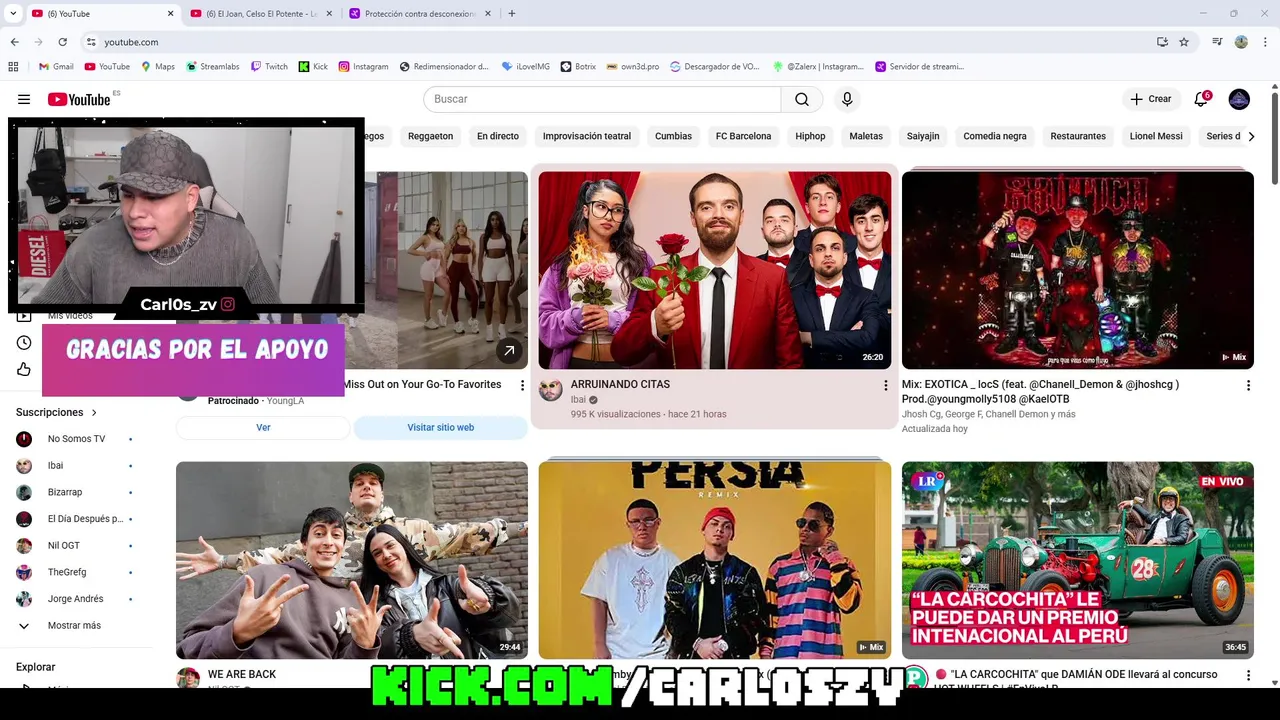Open the Twitch bookmark
The image size is (1280, 720).
pyautogui.click(x=269, y=67)
